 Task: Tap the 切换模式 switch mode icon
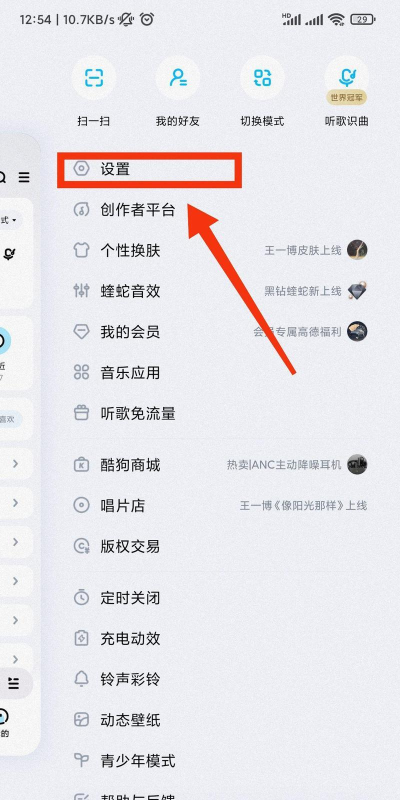(x=262, y=78)
